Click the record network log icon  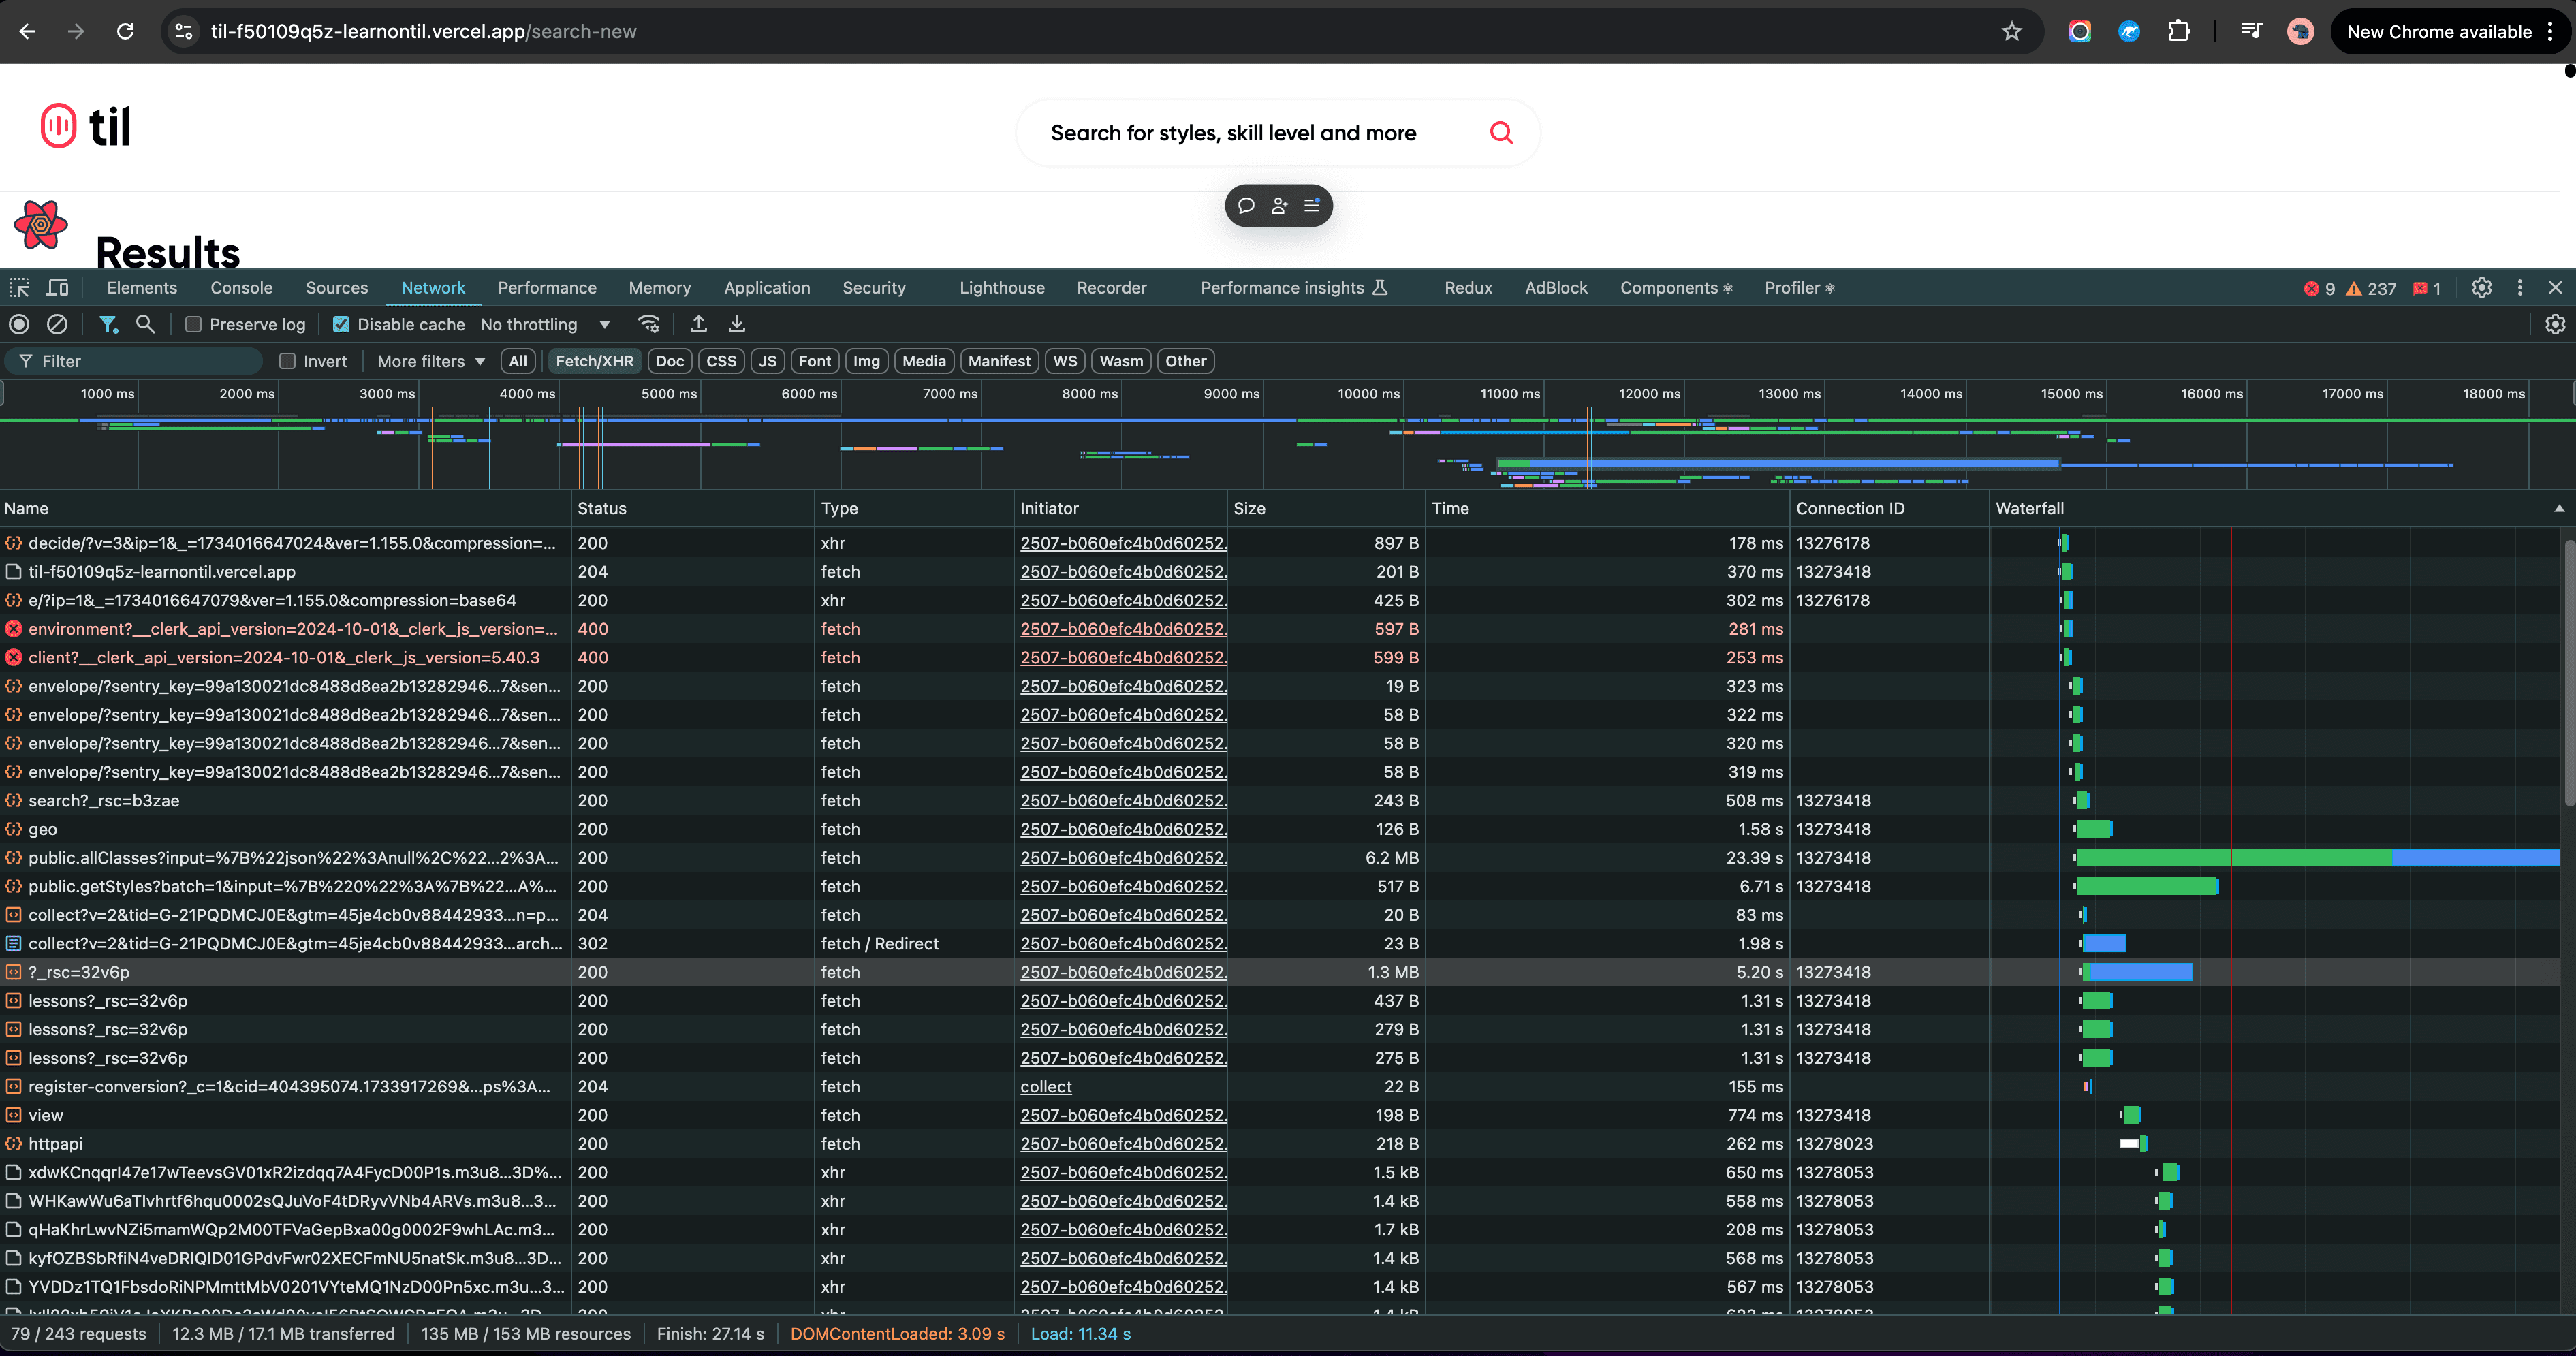click(x=19, y=324)
